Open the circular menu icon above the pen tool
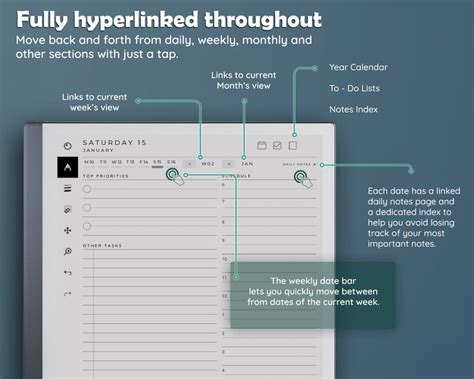The image size is (474, 379). tap(68, 146)
